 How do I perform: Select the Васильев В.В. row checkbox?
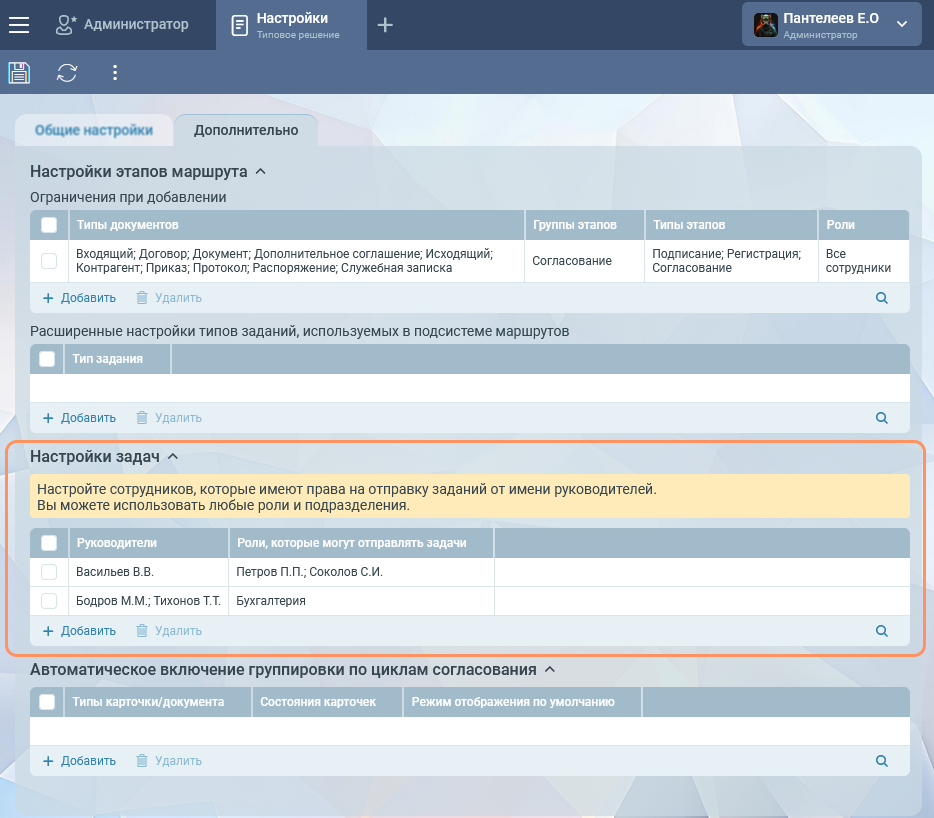[49, 572]
